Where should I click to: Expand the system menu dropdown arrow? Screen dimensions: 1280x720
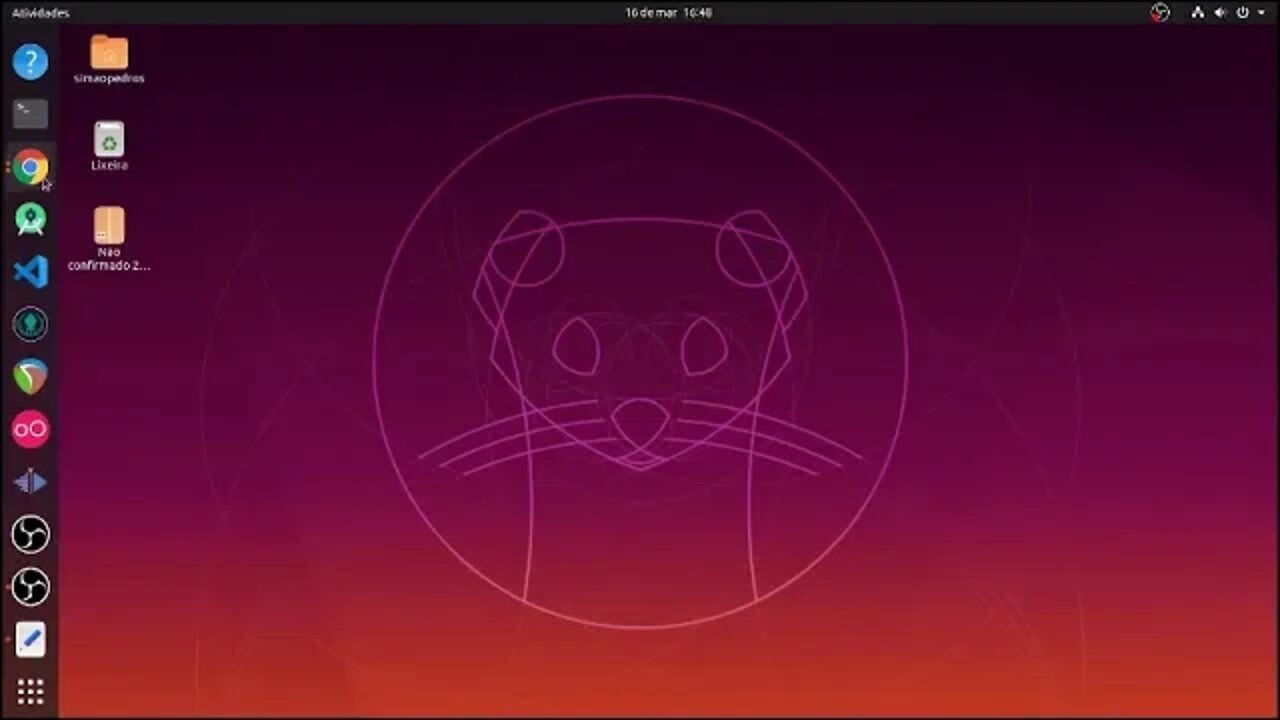click(1261, 13)
